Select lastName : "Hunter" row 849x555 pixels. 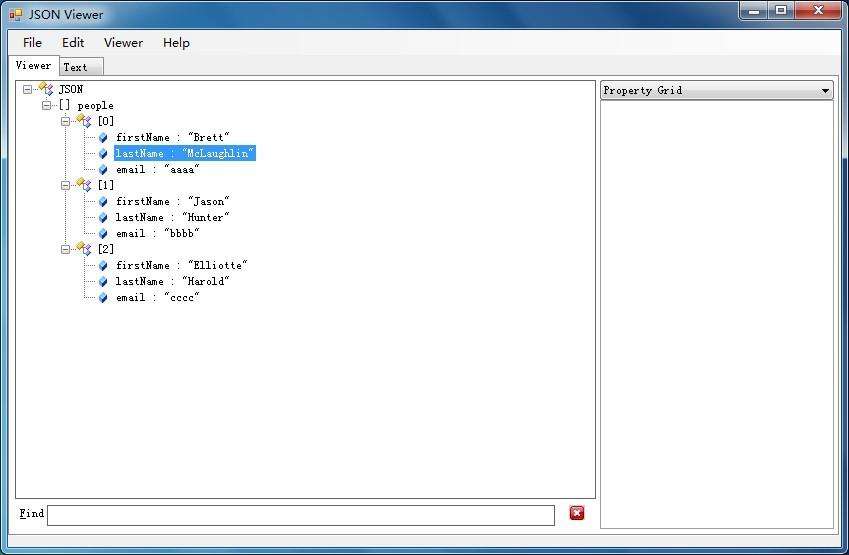[x=172, y=218]
